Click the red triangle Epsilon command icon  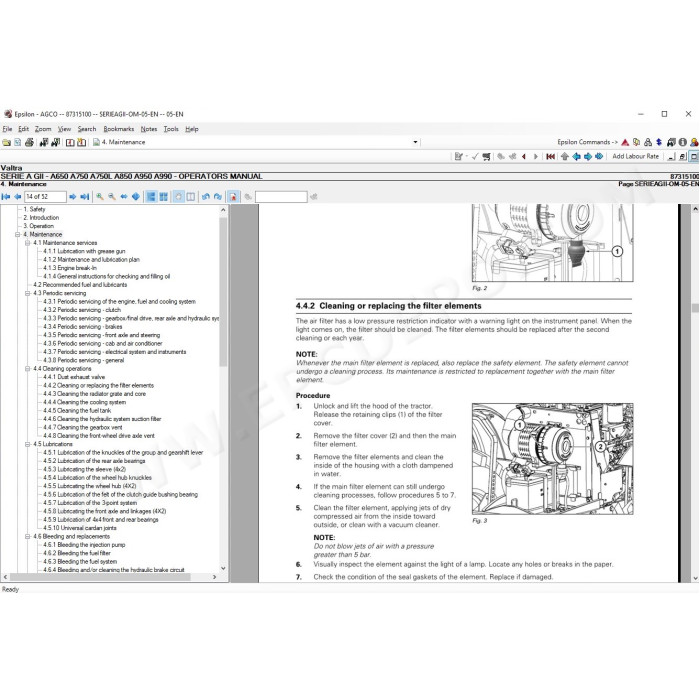point(625,142)
